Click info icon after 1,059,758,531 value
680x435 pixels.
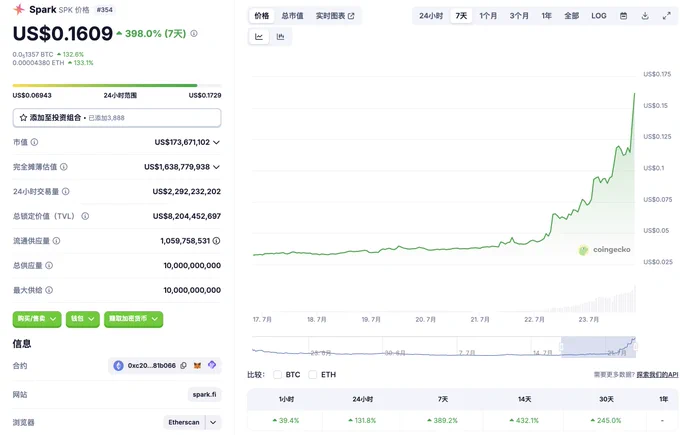tap(216, 241)
